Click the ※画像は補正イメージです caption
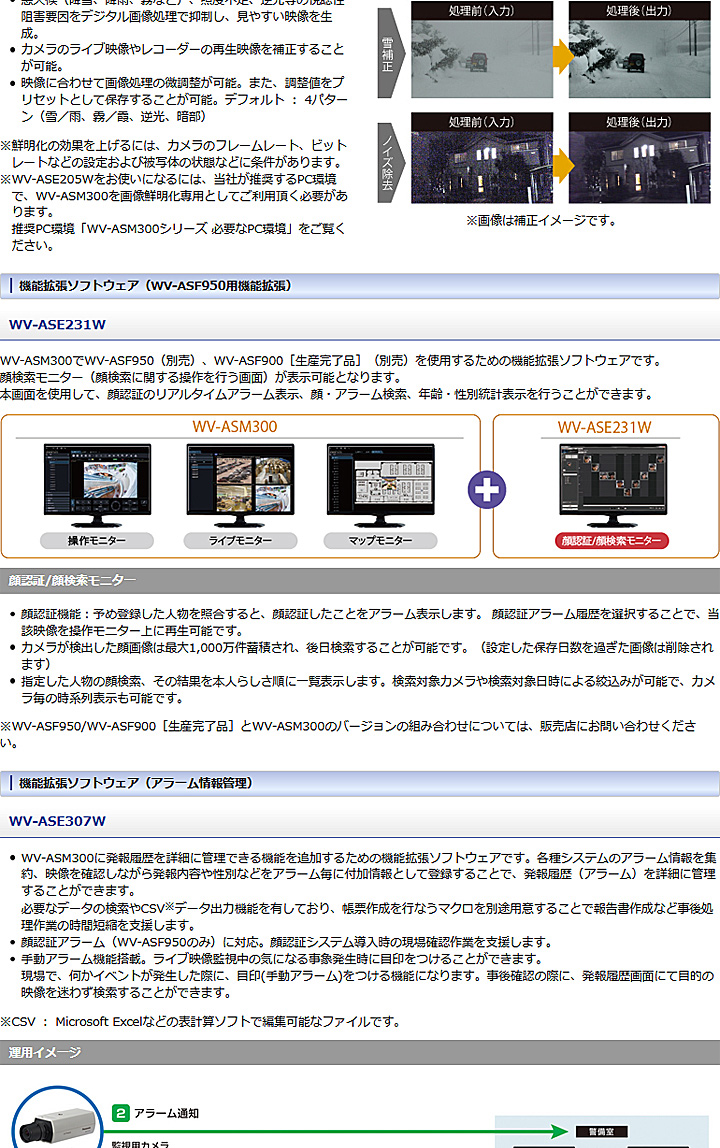 pos(541,220)
